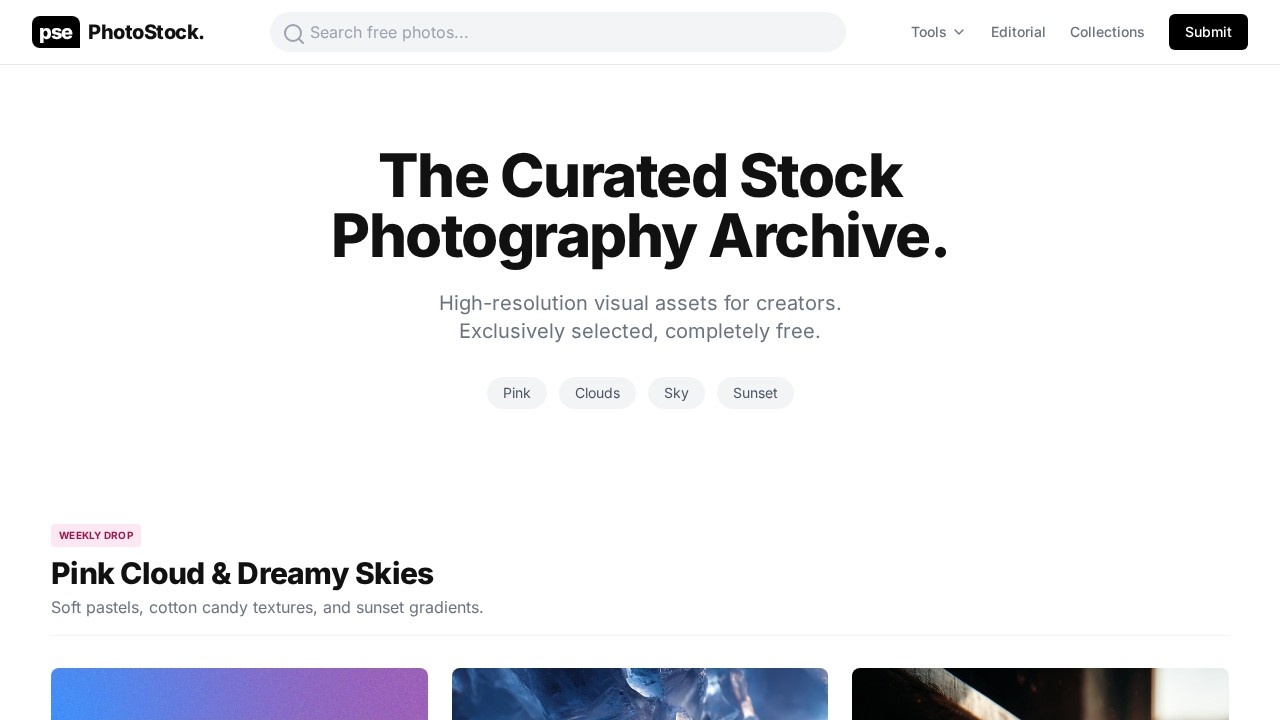Navigate to the Collections section
1280x720 pixels.
click(x=1107, y=32)
